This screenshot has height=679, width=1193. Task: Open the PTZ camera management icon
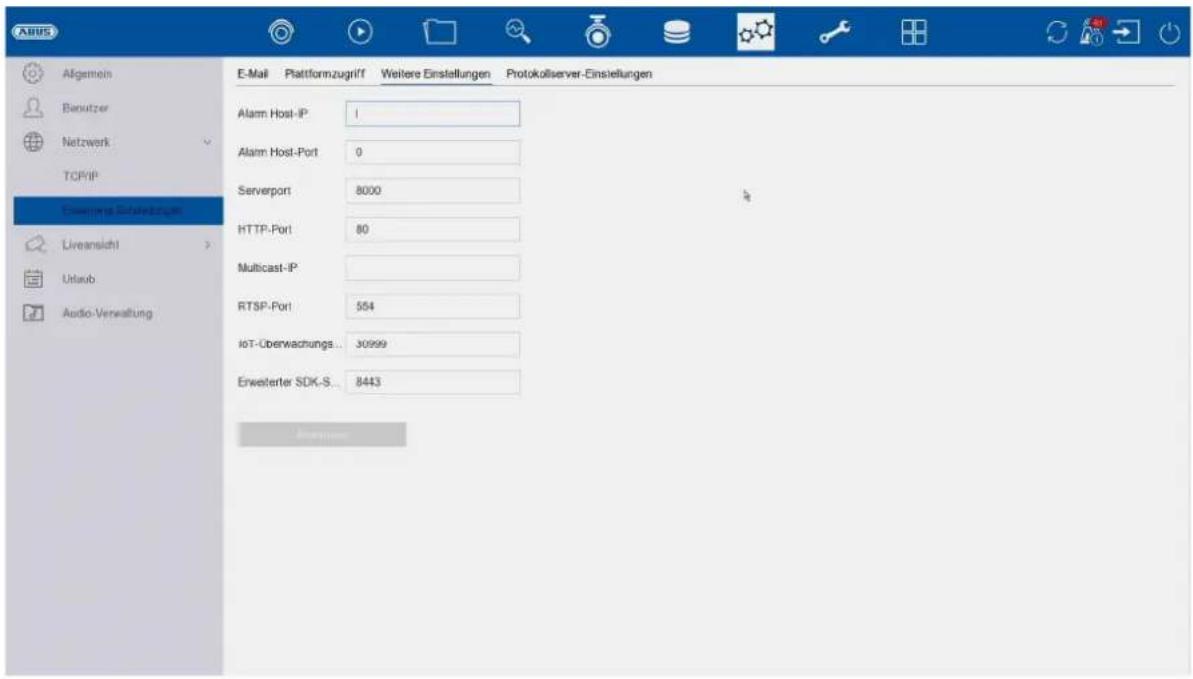coord(597,31)
